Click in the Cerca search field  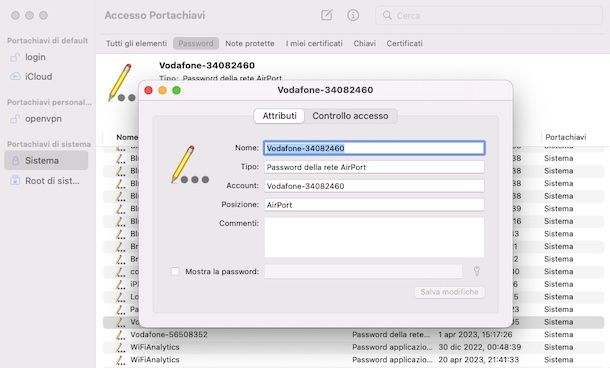click(489, 16)
